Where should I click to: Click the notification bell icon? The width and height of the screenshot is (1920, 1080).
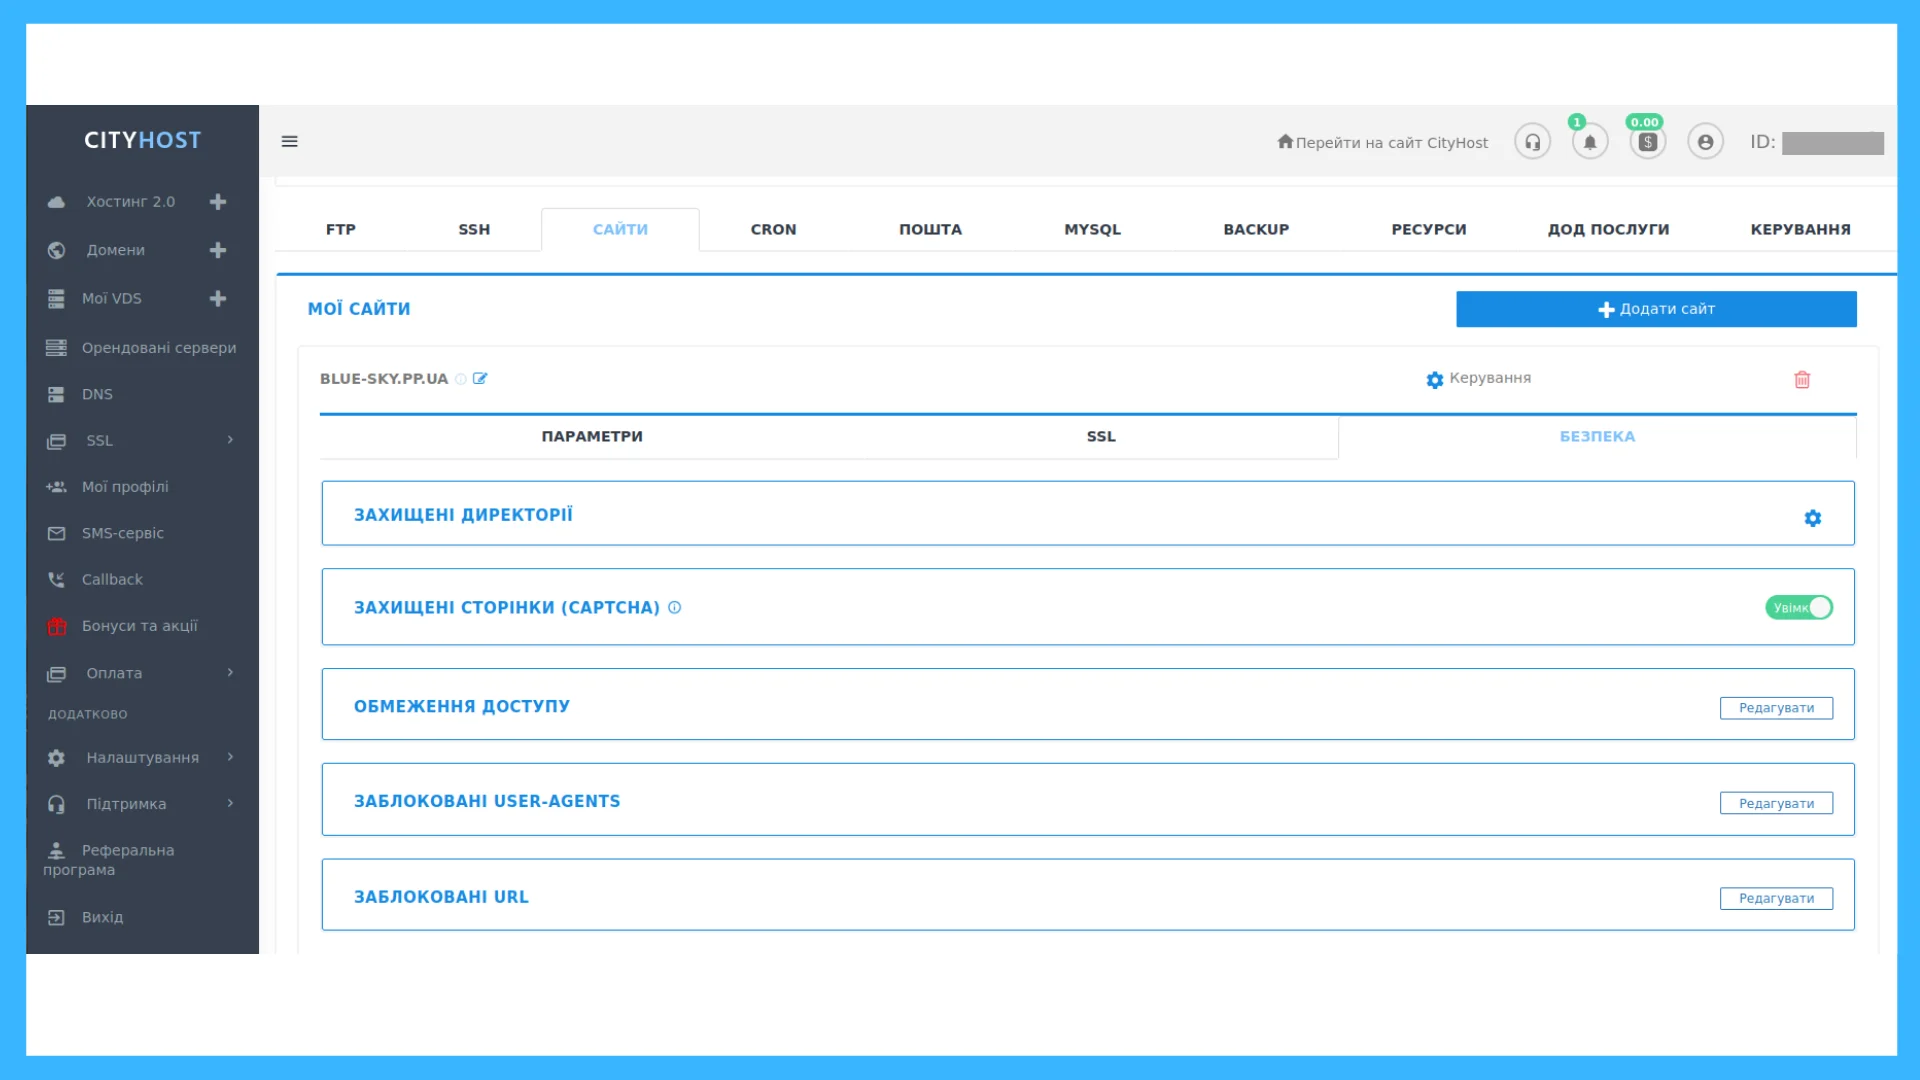click(x=1590, y=142)
